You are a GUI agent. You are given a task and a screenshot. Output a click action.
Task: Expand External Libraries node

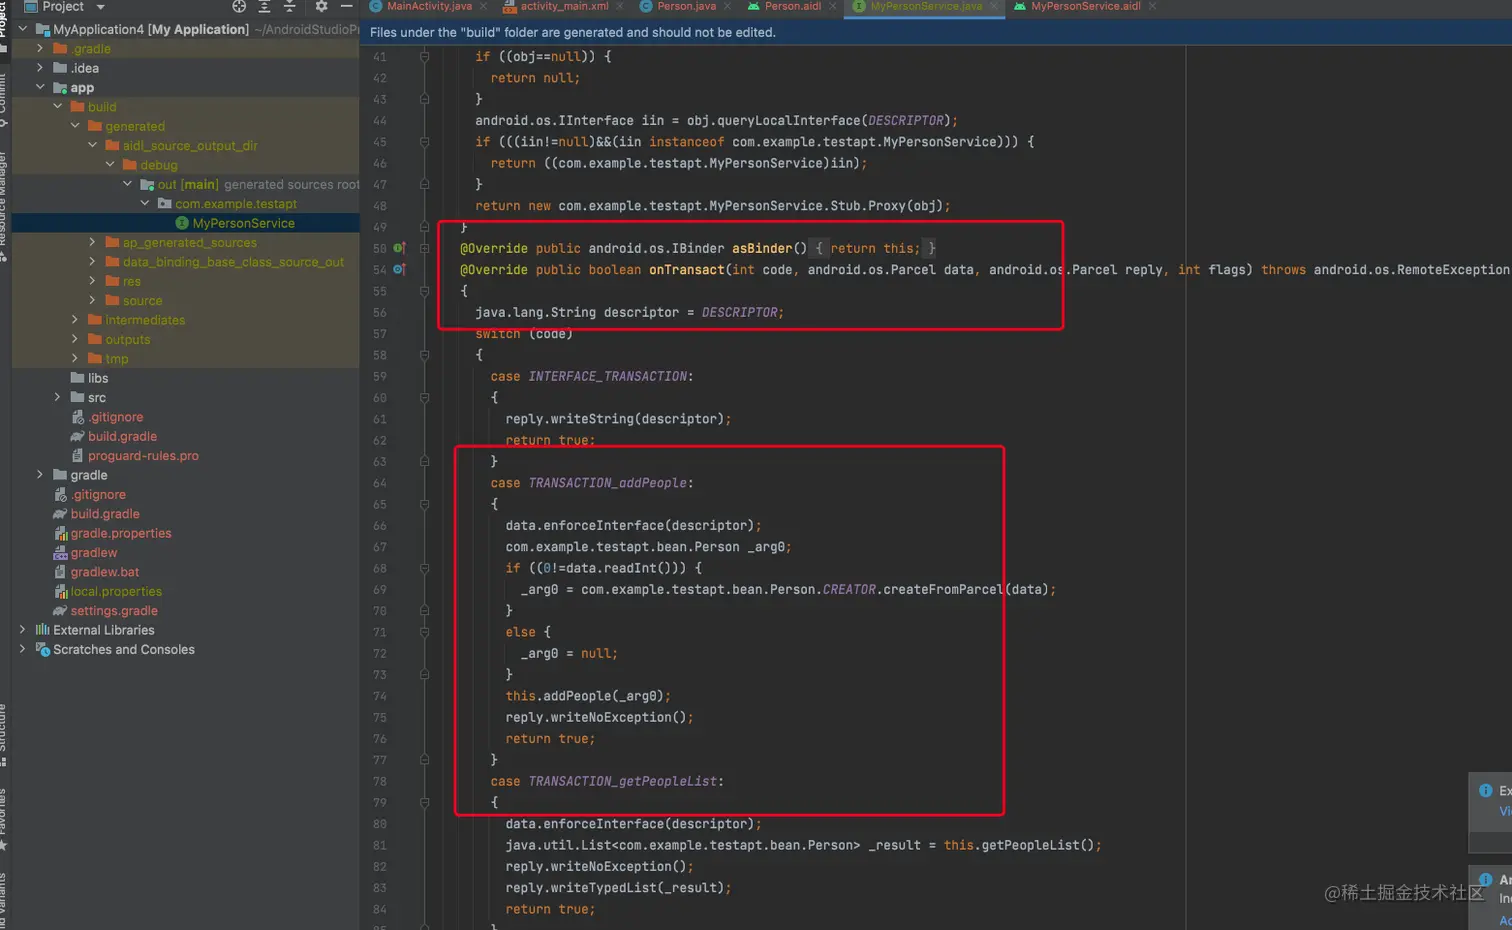[x=23, y=630]
